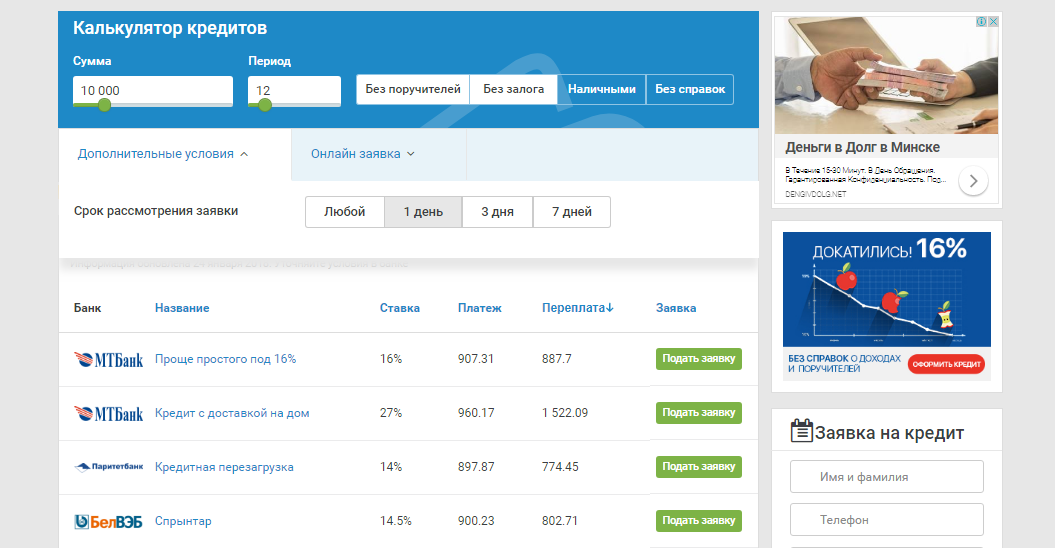The image size is (1055, 548).
Task: Expand the Онлайн заявка section
Action: coord(363,154)
